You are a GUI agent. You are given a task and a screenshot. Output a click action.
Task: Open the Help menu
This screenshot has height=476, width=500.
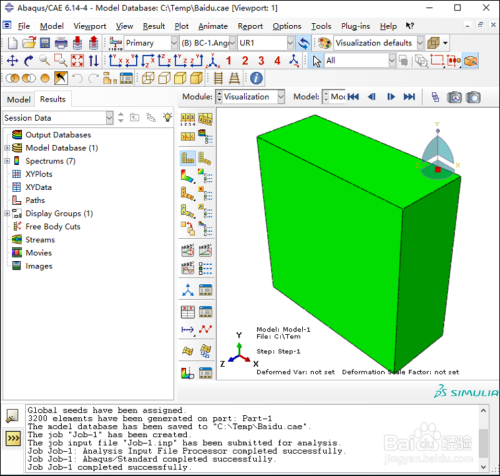click(x=388, y=26)
